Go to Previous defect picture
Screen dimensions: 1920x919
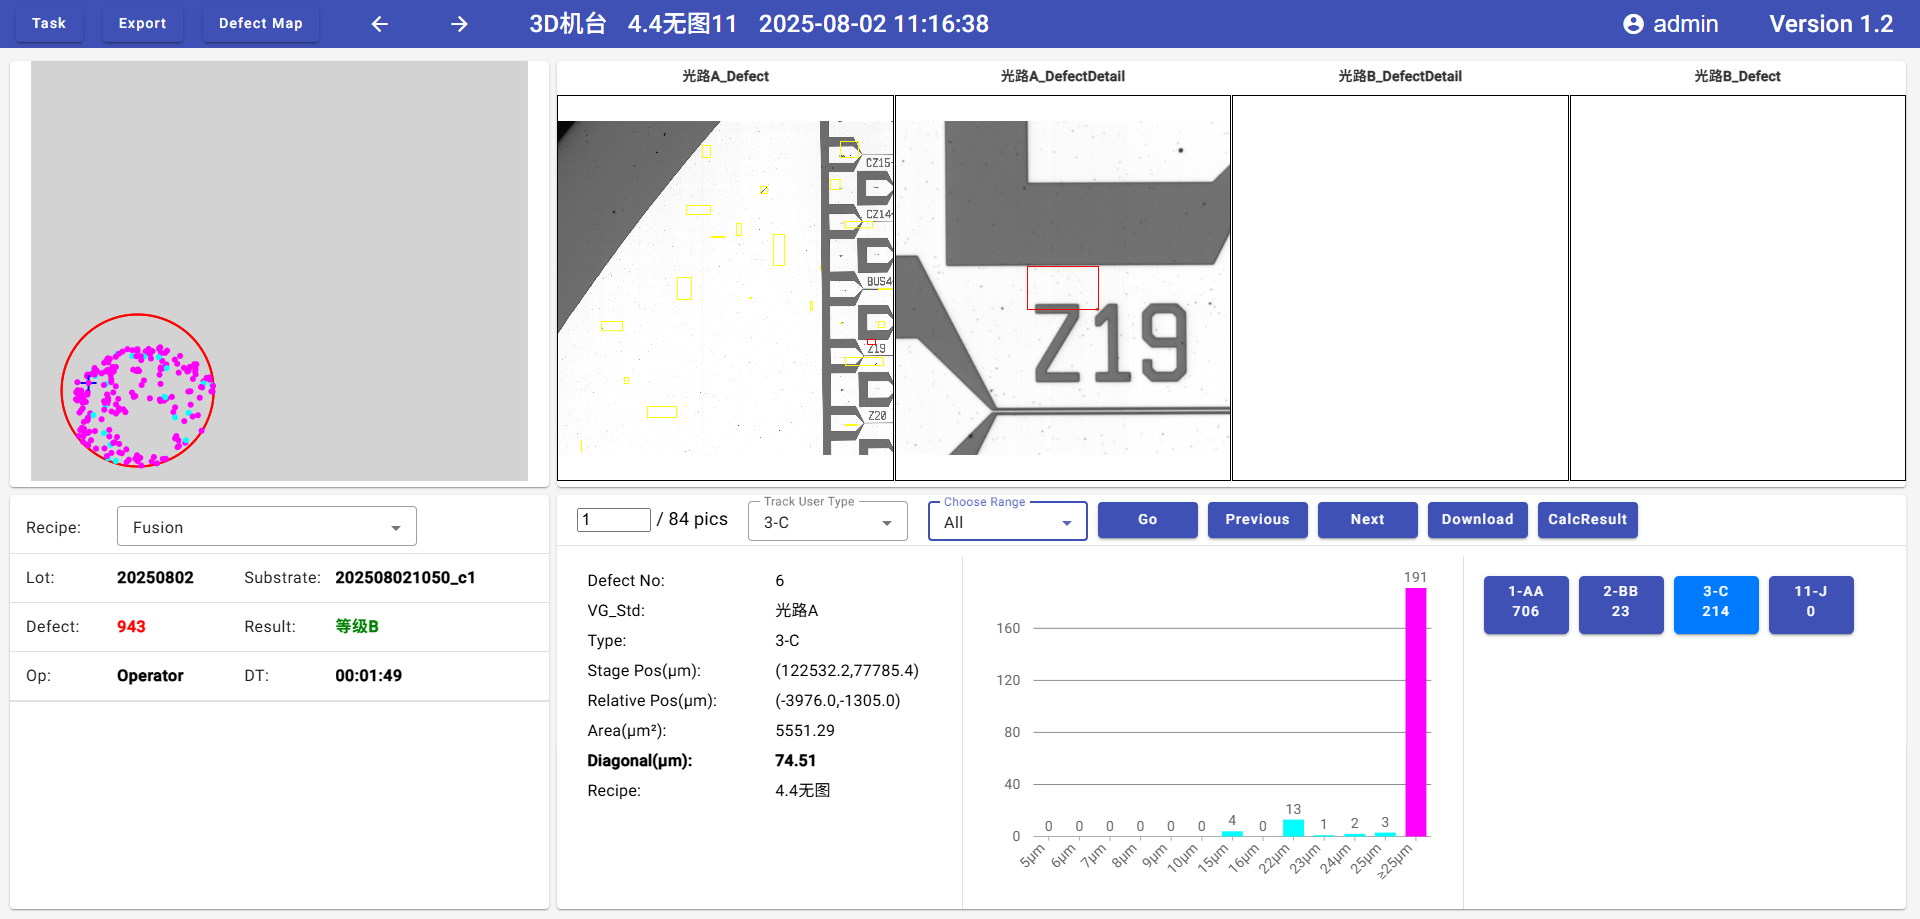point(1257,520)
